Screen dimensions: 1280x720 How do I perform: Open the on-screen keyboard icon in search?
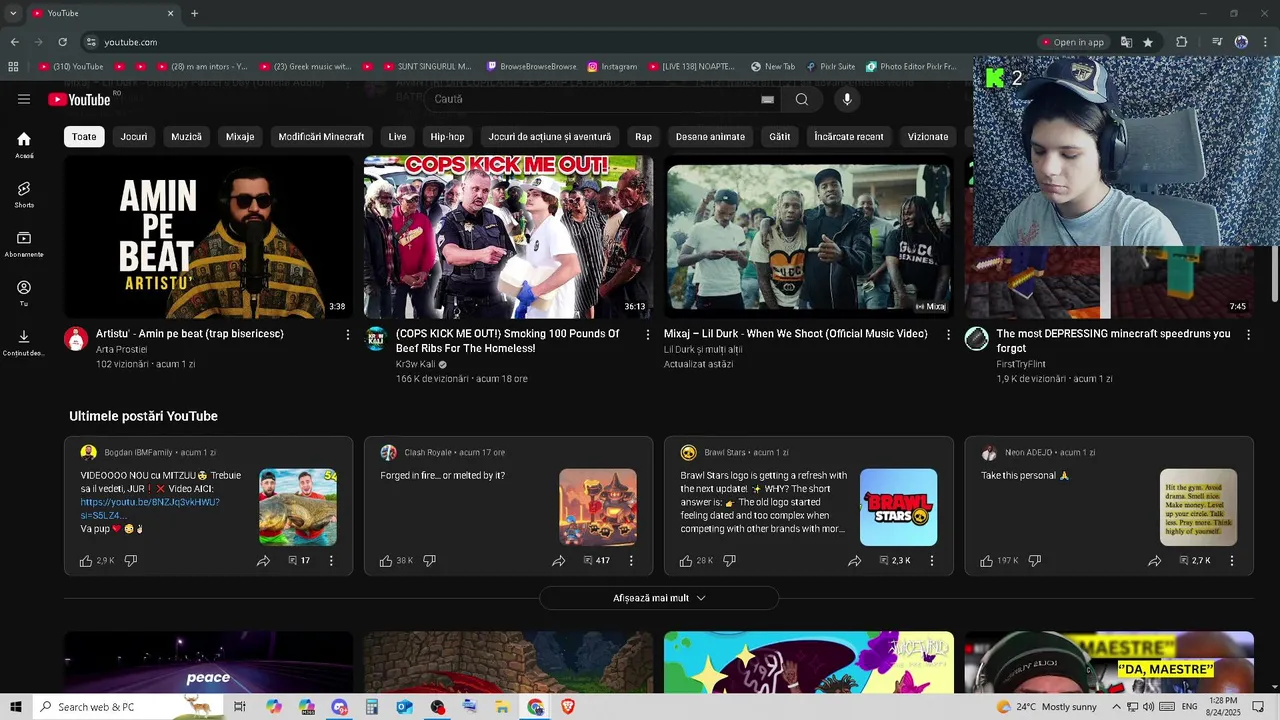click(767, 99)
